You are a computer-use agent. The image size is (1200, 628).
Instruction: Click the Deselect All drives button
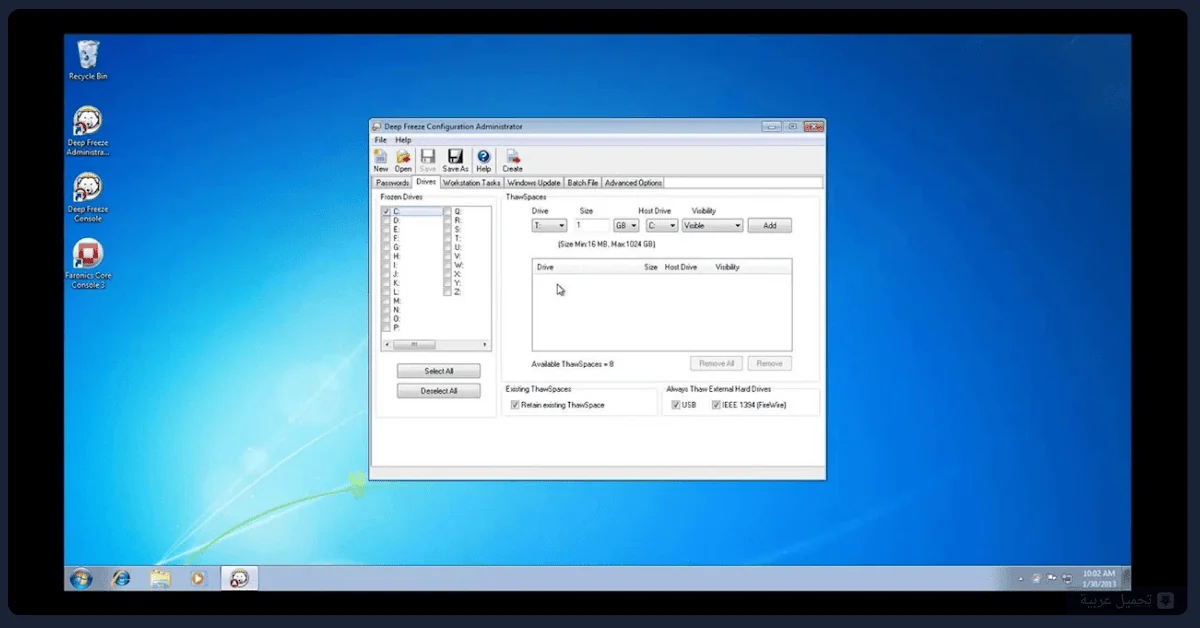tap(439, 391)
